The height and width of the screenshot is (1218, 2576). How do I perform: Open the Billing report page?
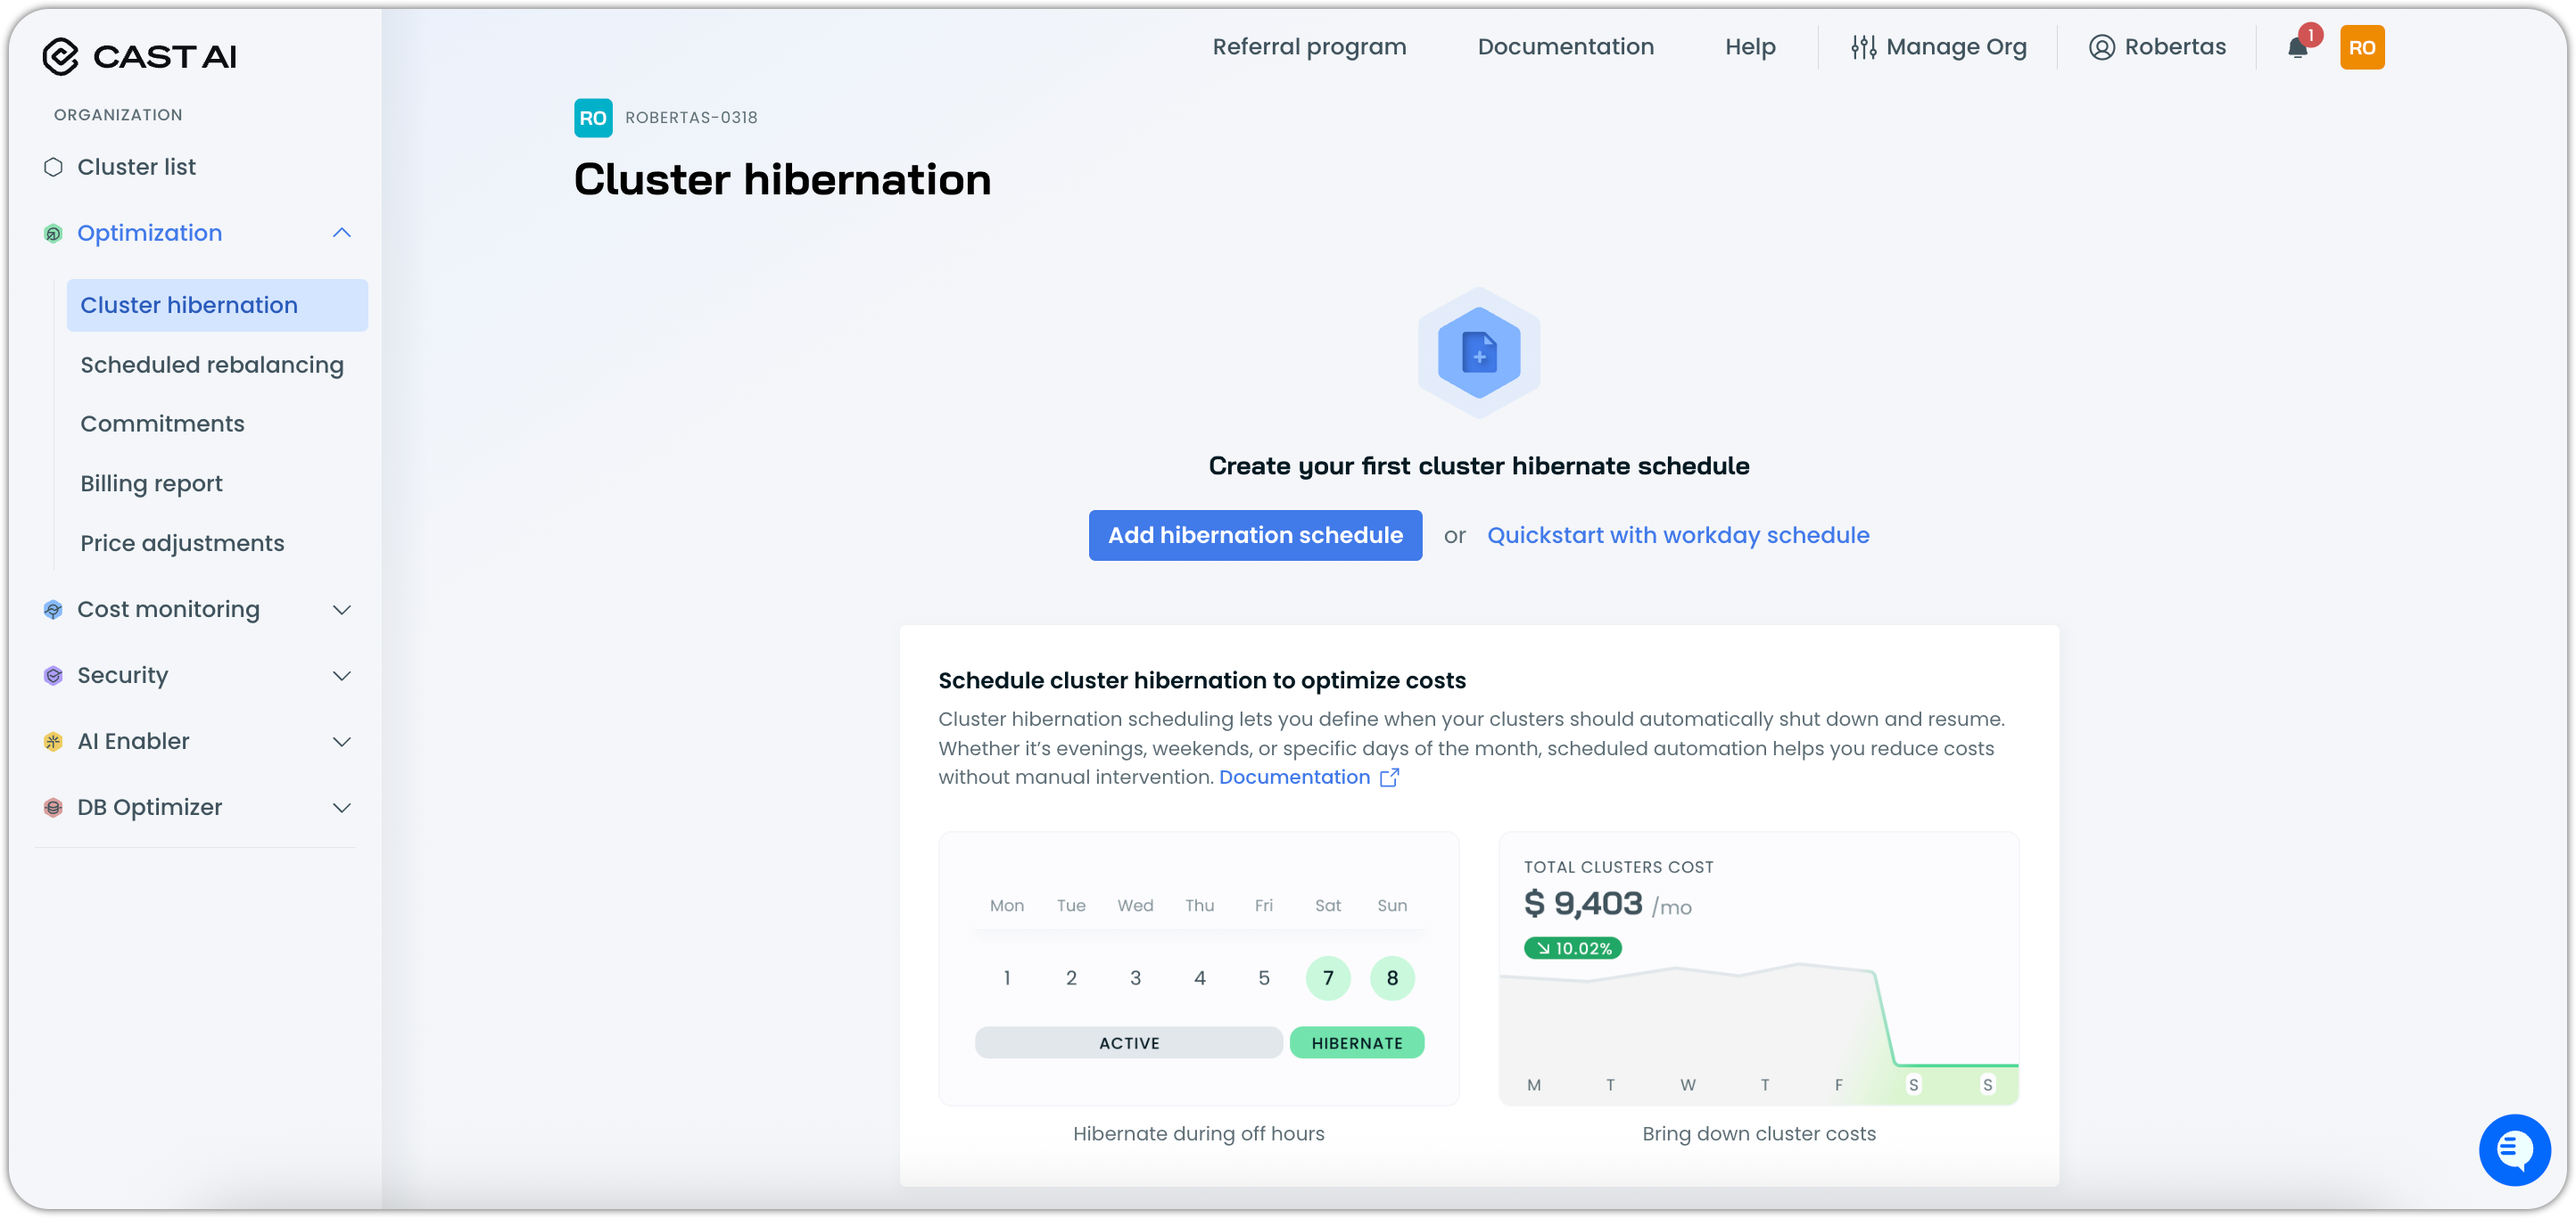coord(151,484)
